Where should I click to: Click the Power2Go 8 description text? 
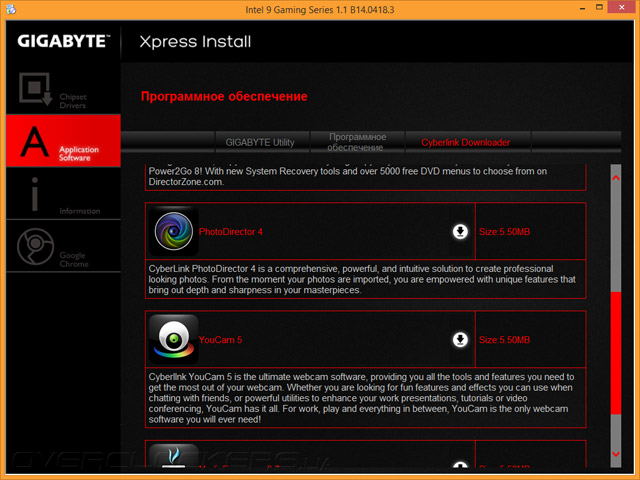pyautogui.click(x=348, y=176)
